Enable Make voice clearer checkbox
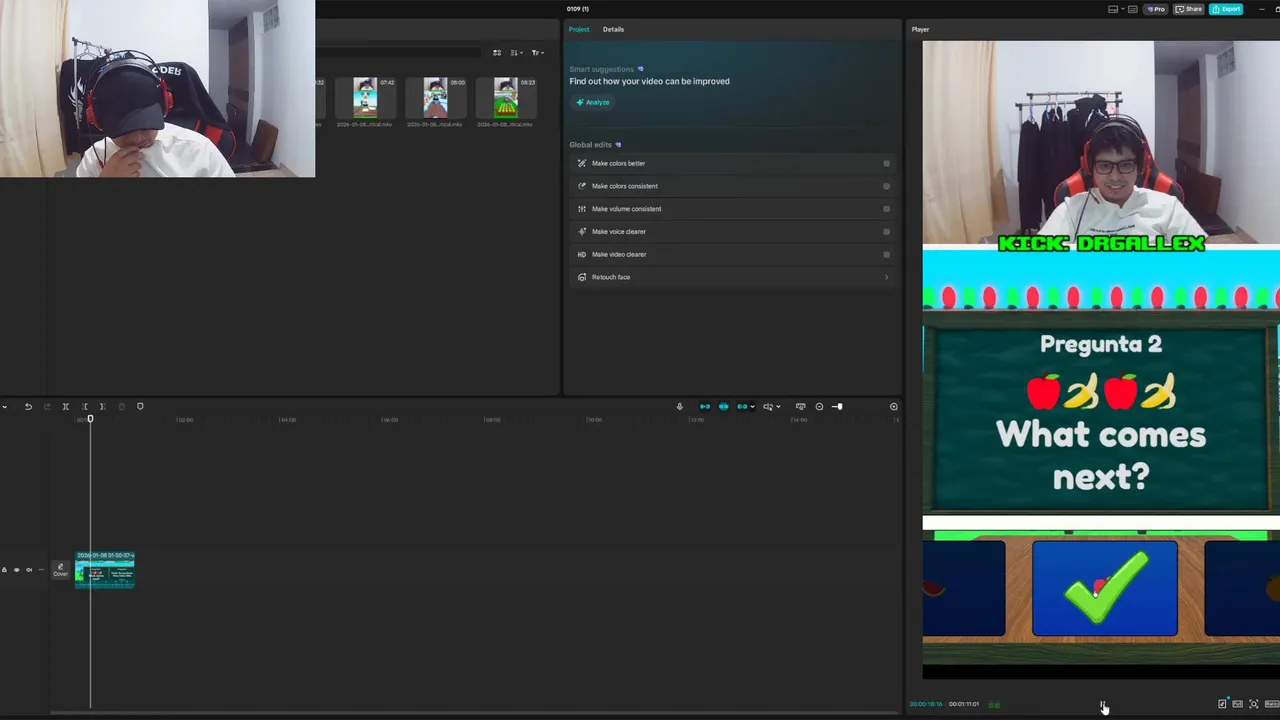The image size is (1280, 720). coord(886,231)
